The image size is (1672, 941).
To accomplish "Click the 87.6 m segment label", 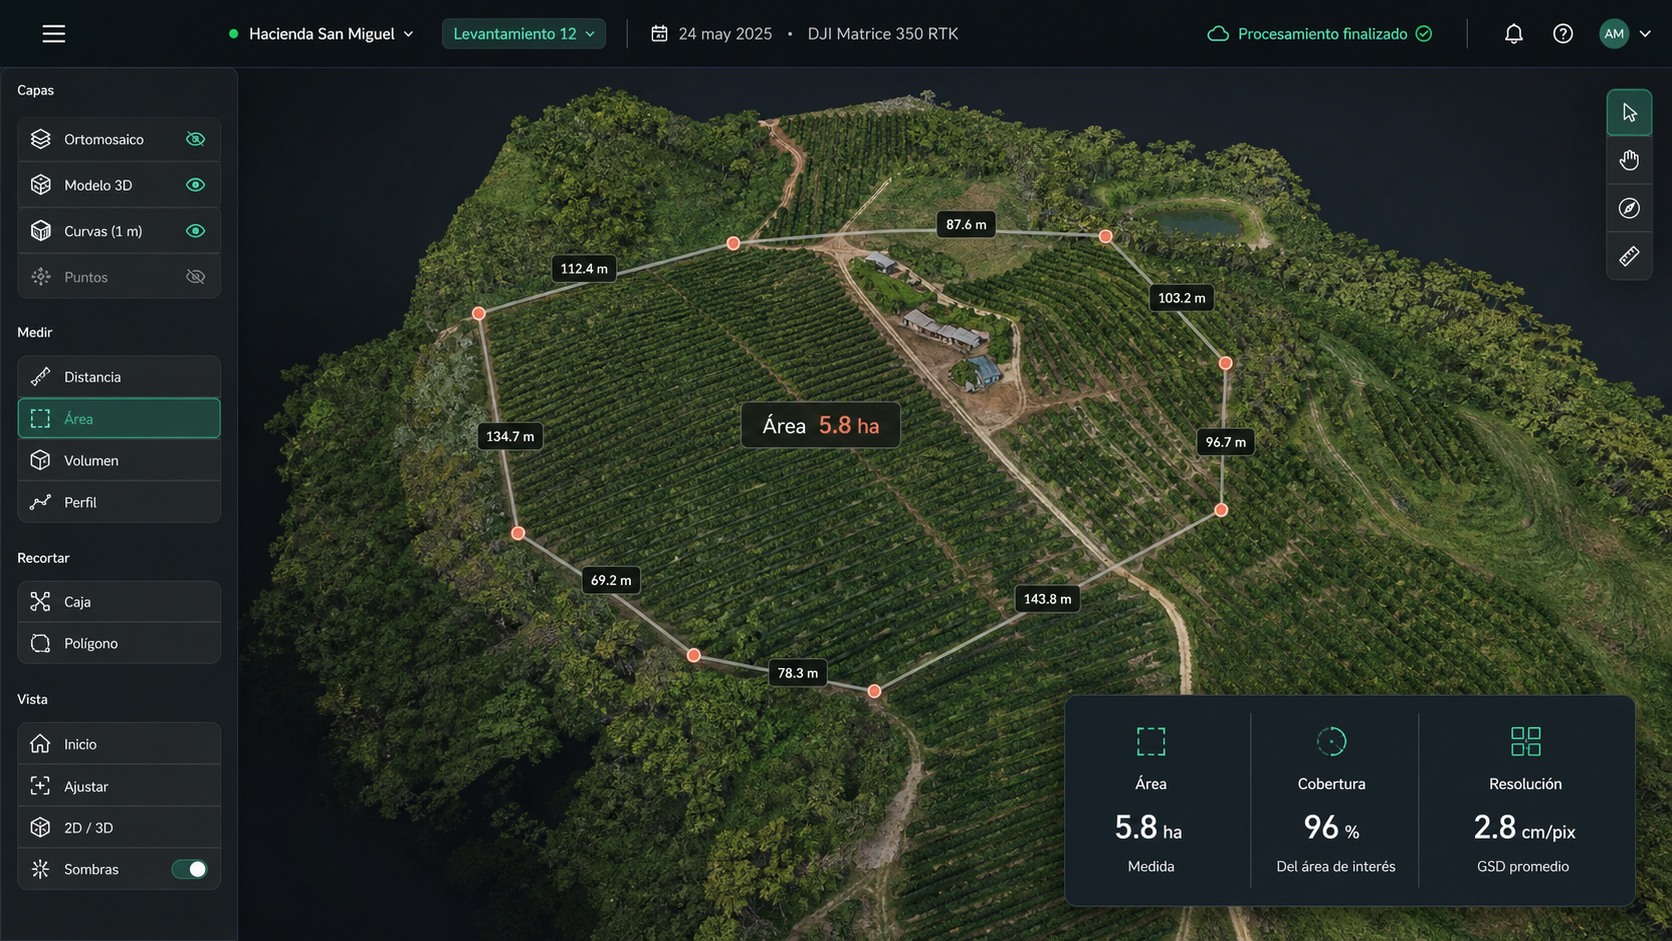I will (x=966, y=224).
